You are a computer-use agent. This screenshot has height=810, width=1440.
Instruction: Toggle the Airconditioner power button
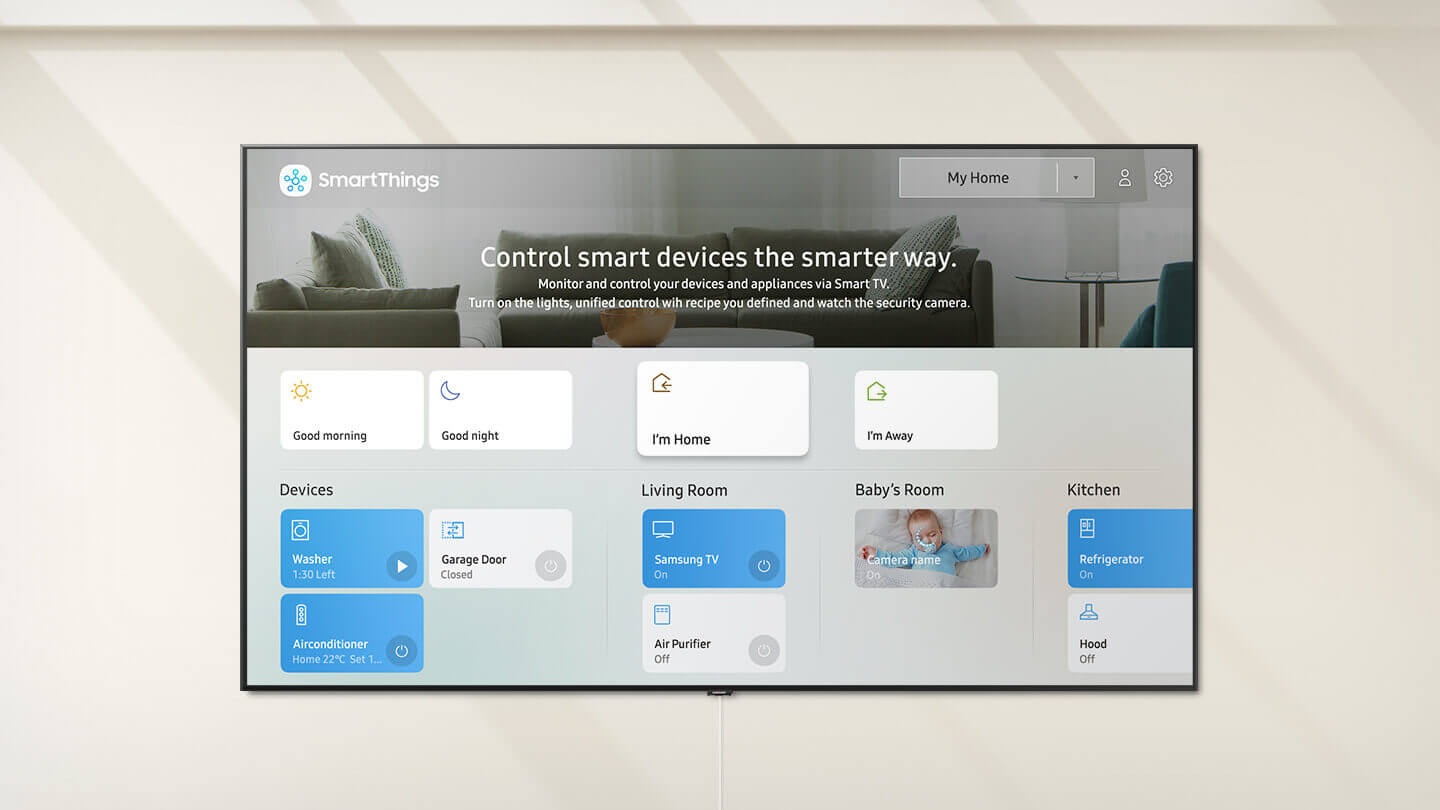coord(402,651)
